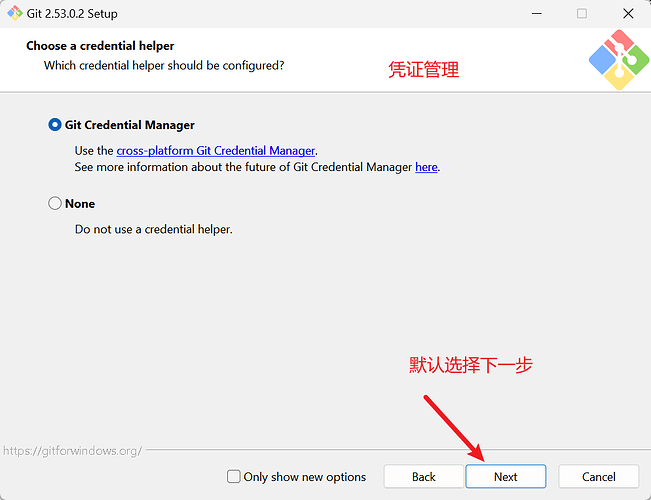Enable the Only show new options checkbox
This screenshot has width=651, height=500.
tap(234, 477)
